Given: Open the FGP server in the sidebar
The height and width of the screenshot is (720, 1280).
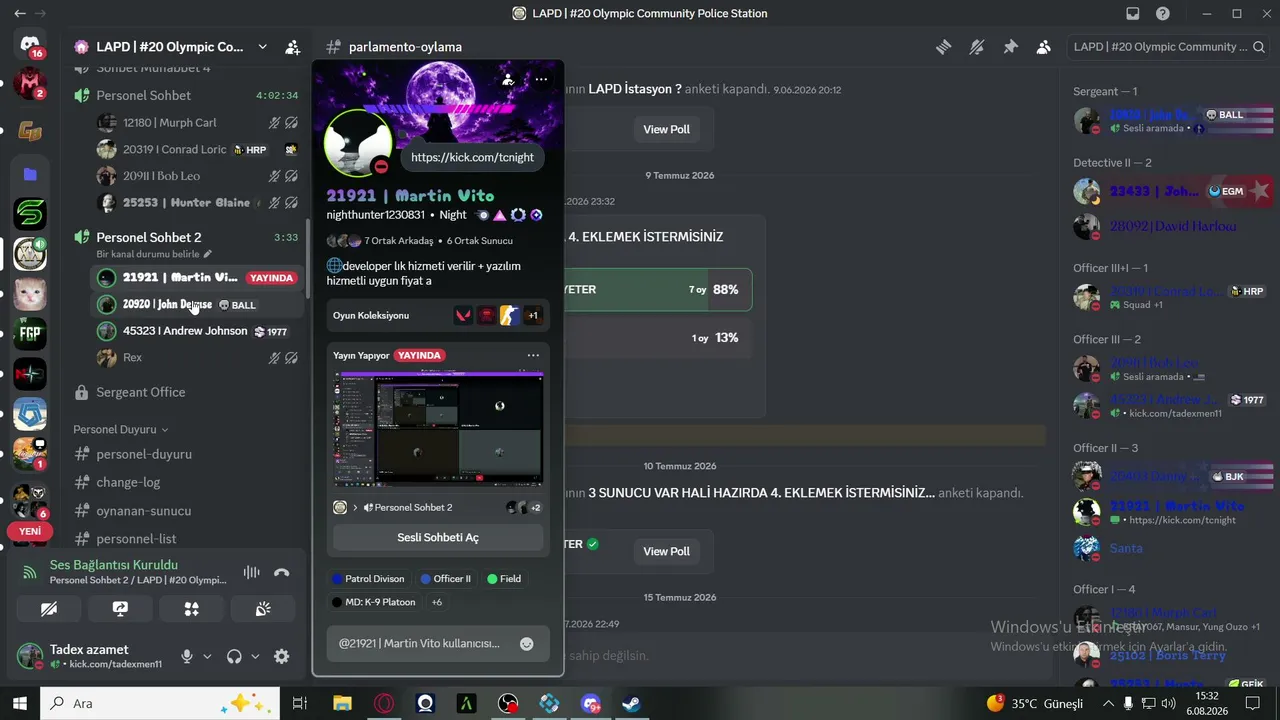Looking at the screenshot, I should pyautogui.click(x=30, y=334).
